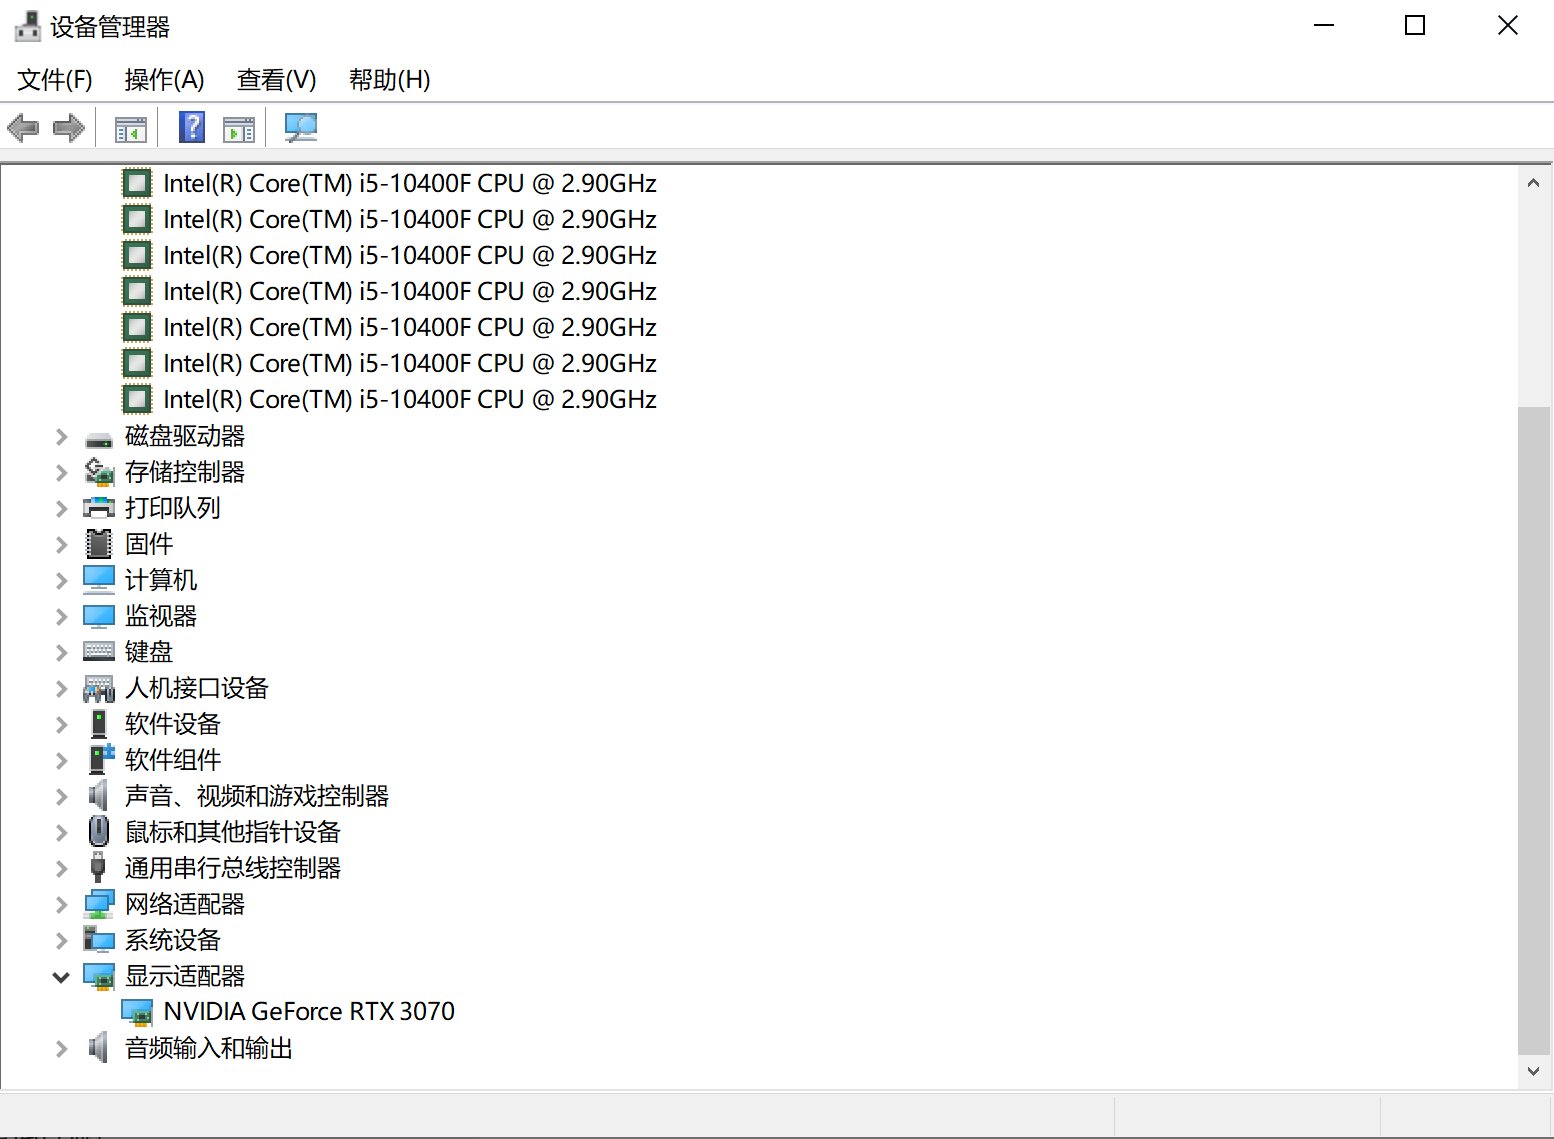Click the scrollbar up arrow
Viewport: 1554px width, 1139px height.
point(1533,183)
